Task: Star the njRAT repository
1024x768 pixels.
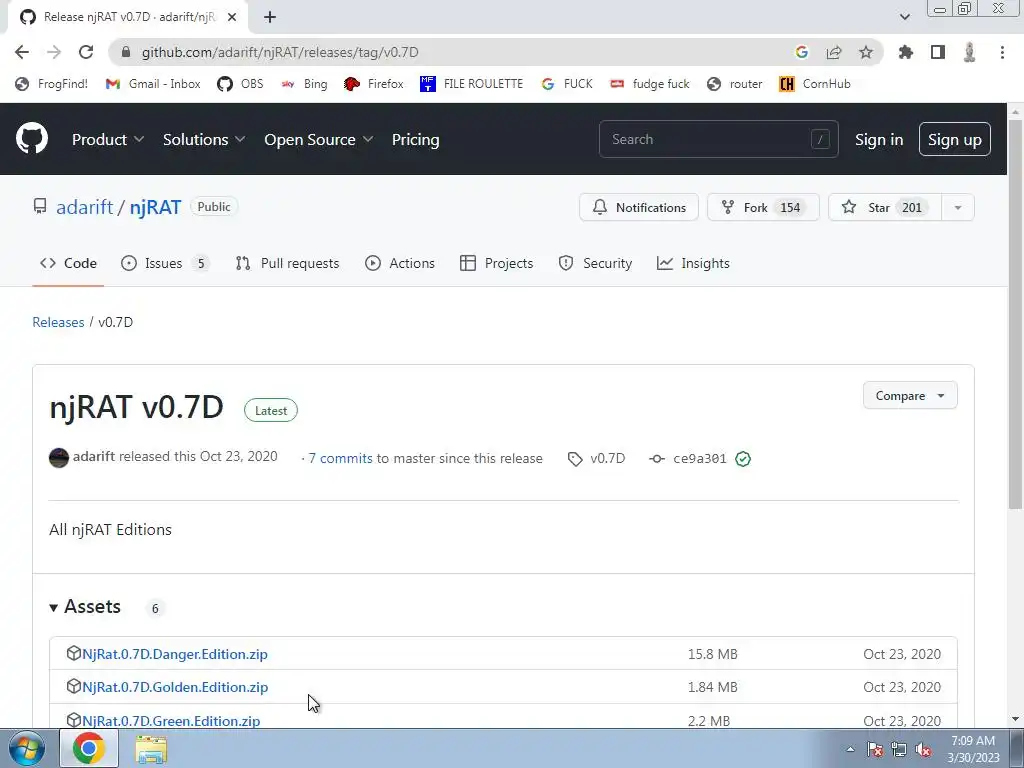Action: click(885, 208)
